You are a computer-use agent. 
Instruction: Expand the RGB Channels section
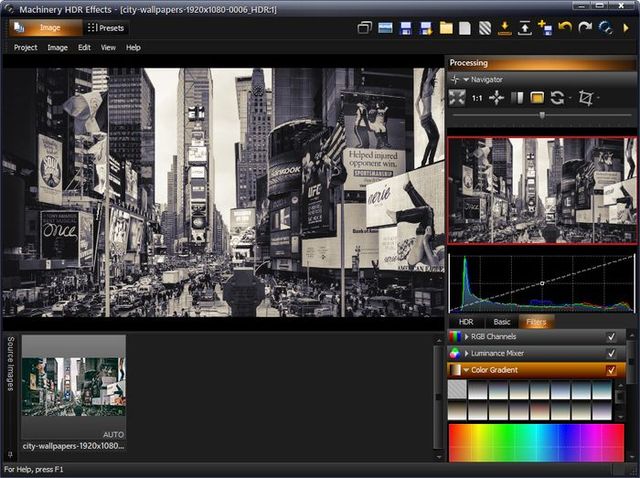coord(466,337)
